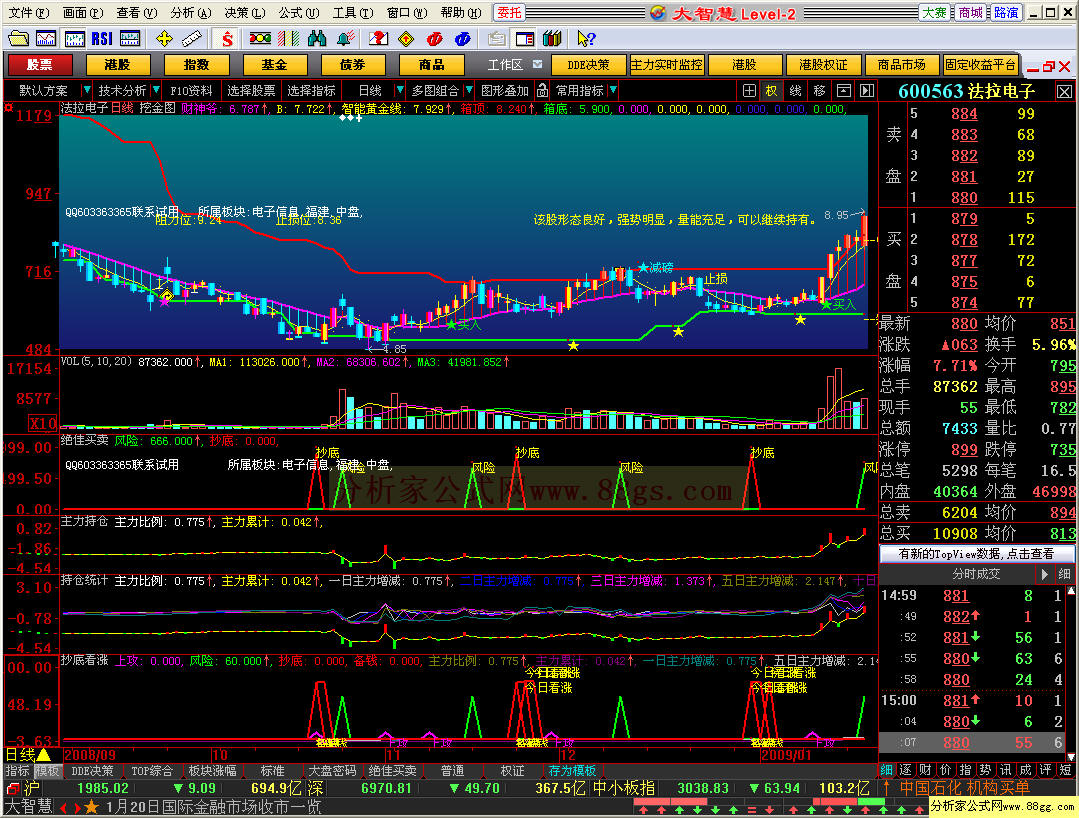
Task: Toggle the padlock lock icon
Action: coord(542,90)
